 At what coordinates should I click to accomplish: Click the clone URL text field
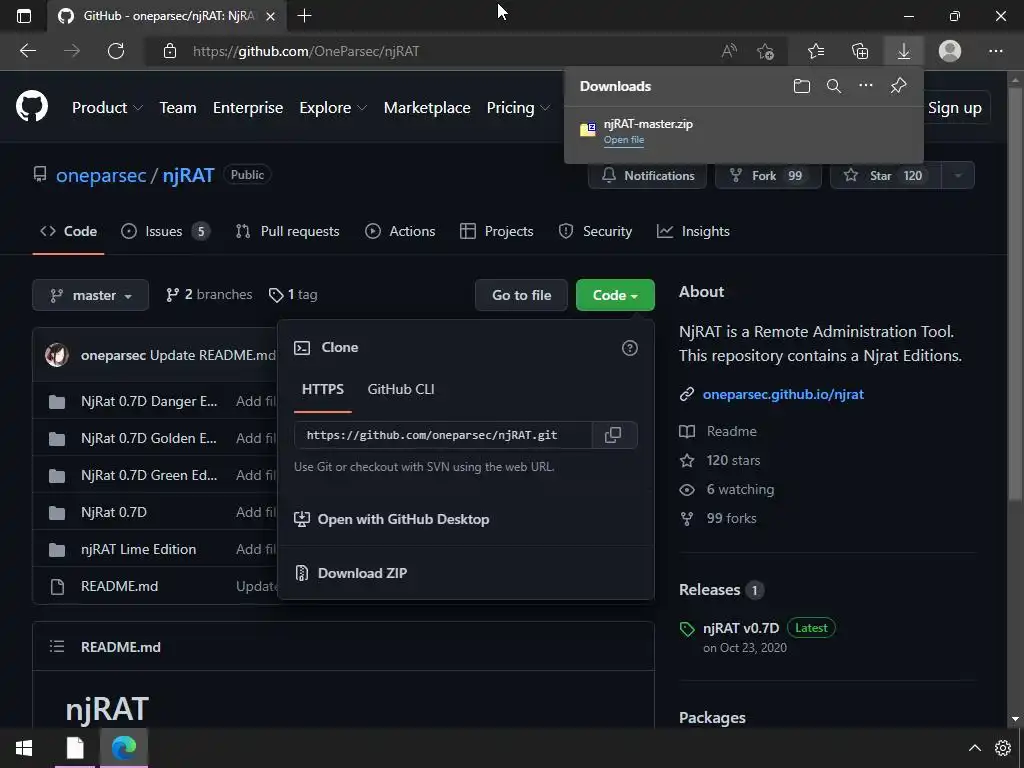point(443,435)
